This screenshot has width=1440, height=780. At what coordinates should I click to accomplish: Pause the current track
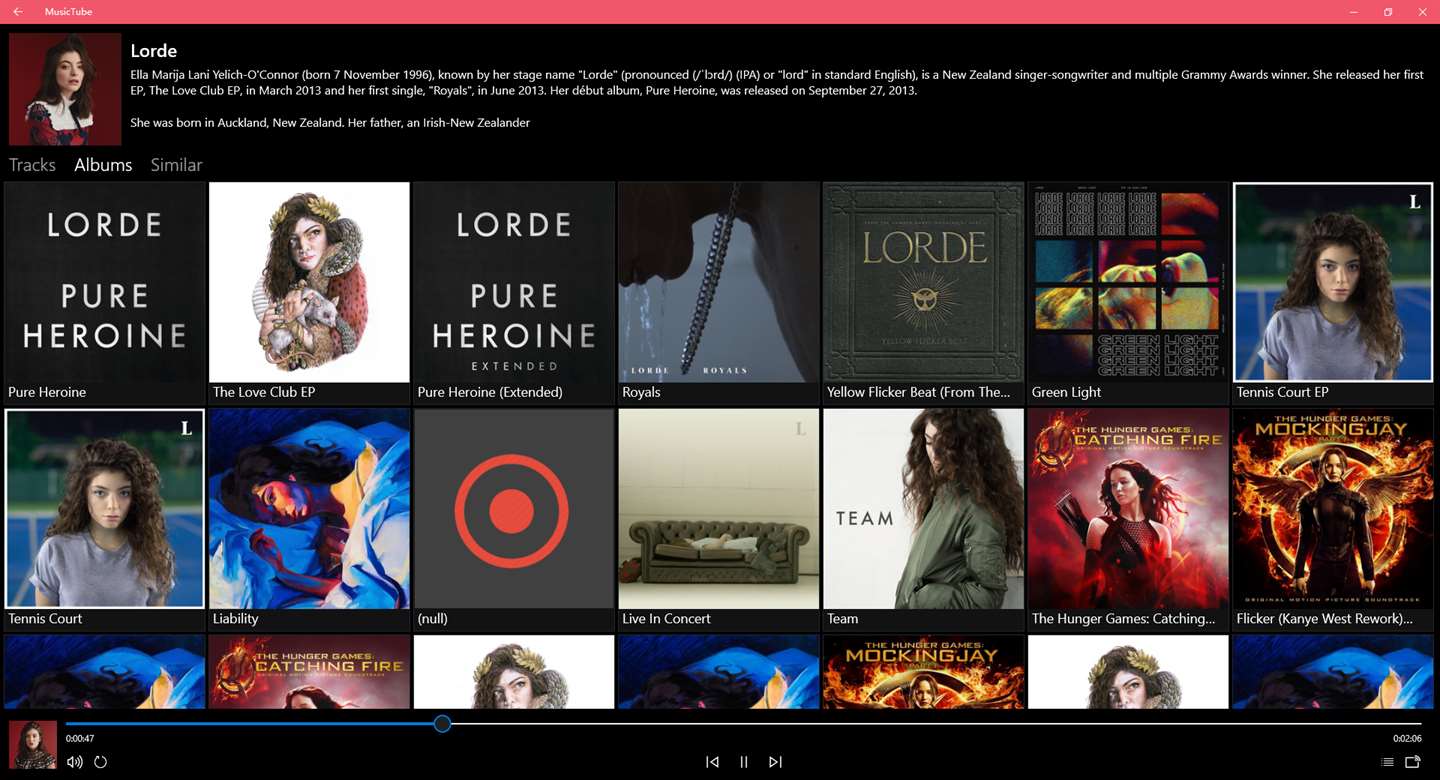pyautogui.click(x=744, y=762)
